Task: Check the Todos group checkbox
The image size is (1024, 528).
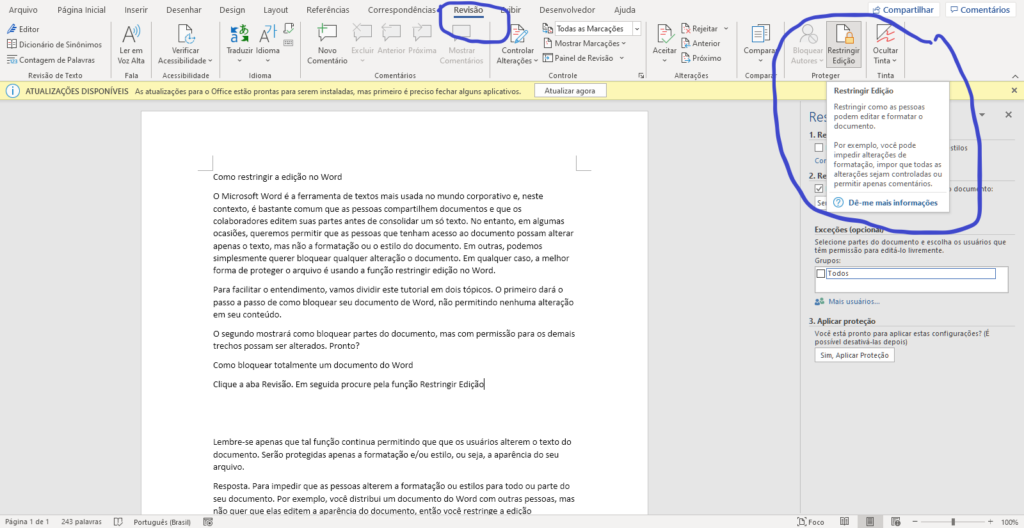Action: [821, 274]
